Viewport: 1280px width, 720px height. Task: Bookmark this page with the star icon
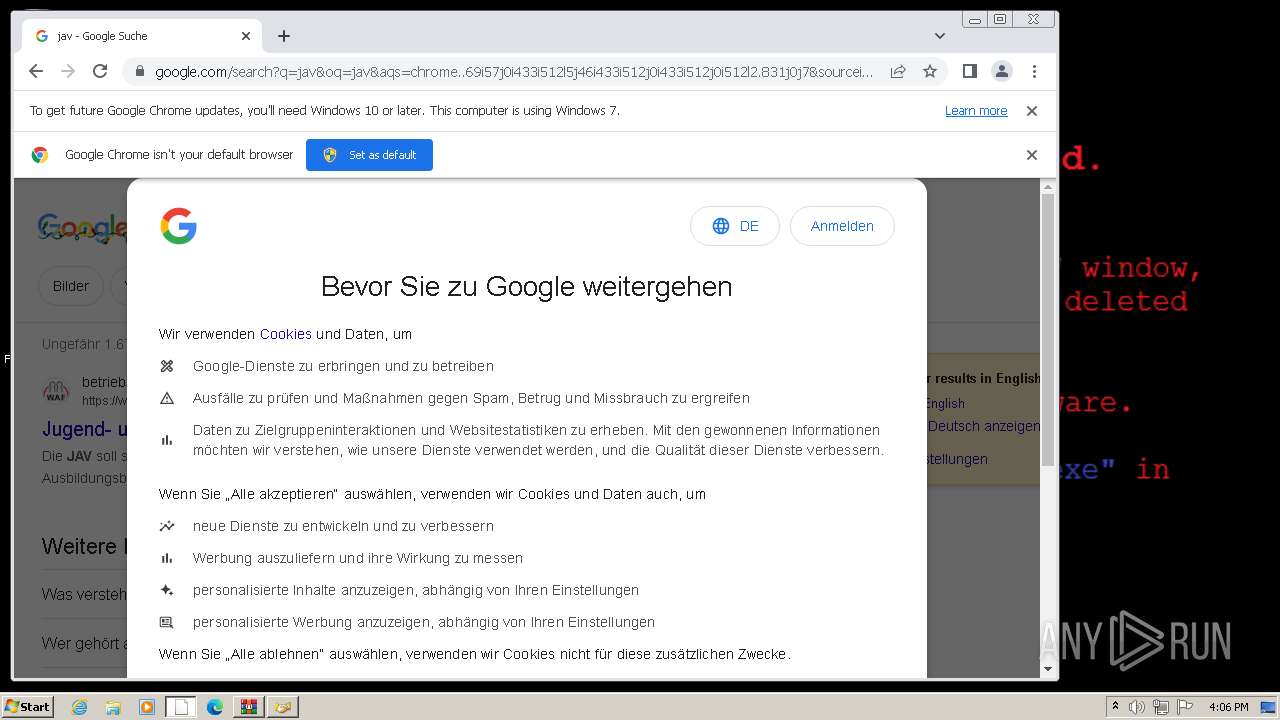[x=930, y=71]
